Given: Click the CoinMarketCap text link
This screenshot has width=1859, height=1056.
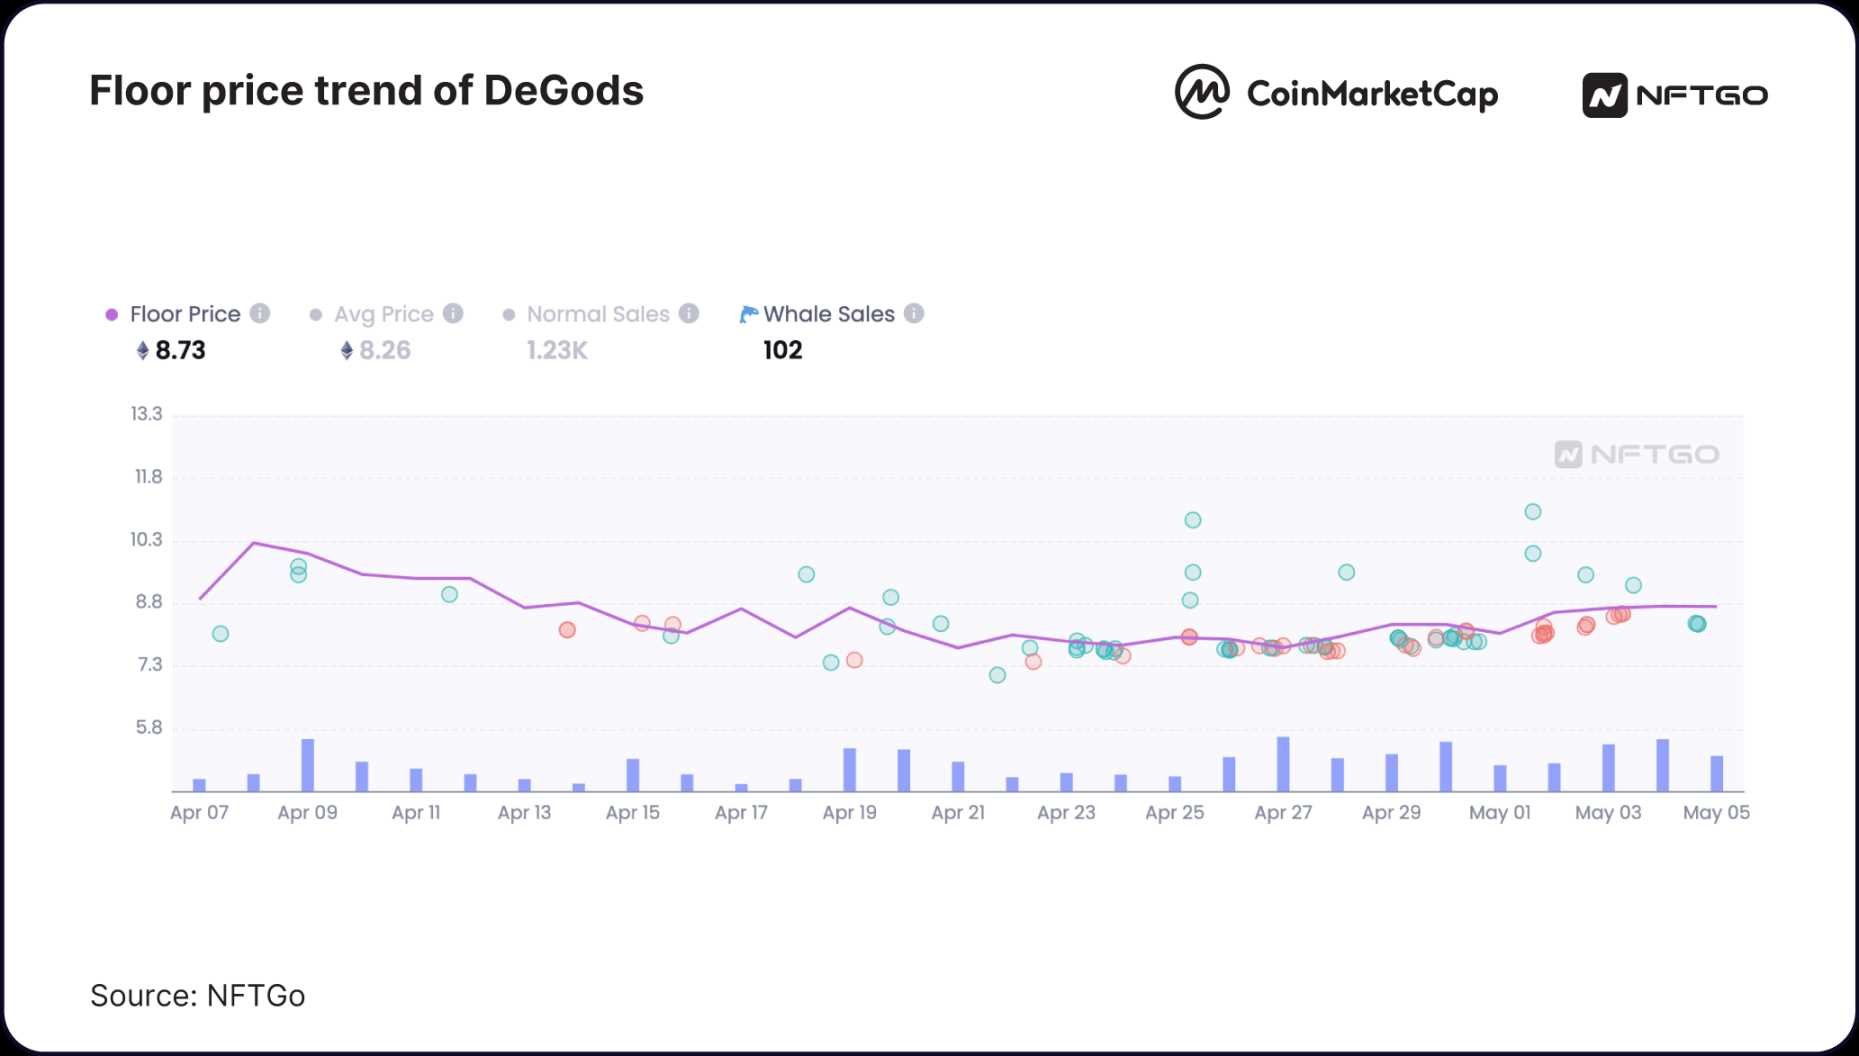Looking at the screenshot, I should [x=1371, y=94].
